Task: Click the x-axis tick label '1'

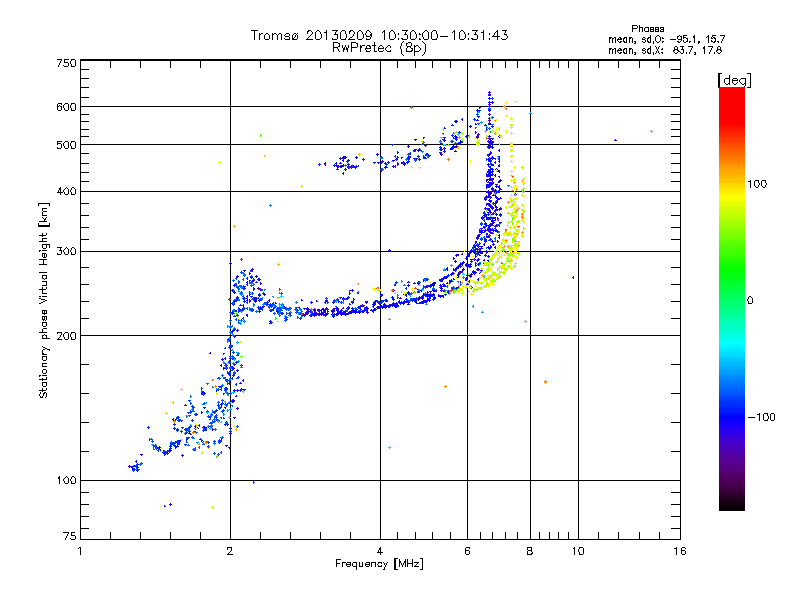Action: [x=80, y=551]
